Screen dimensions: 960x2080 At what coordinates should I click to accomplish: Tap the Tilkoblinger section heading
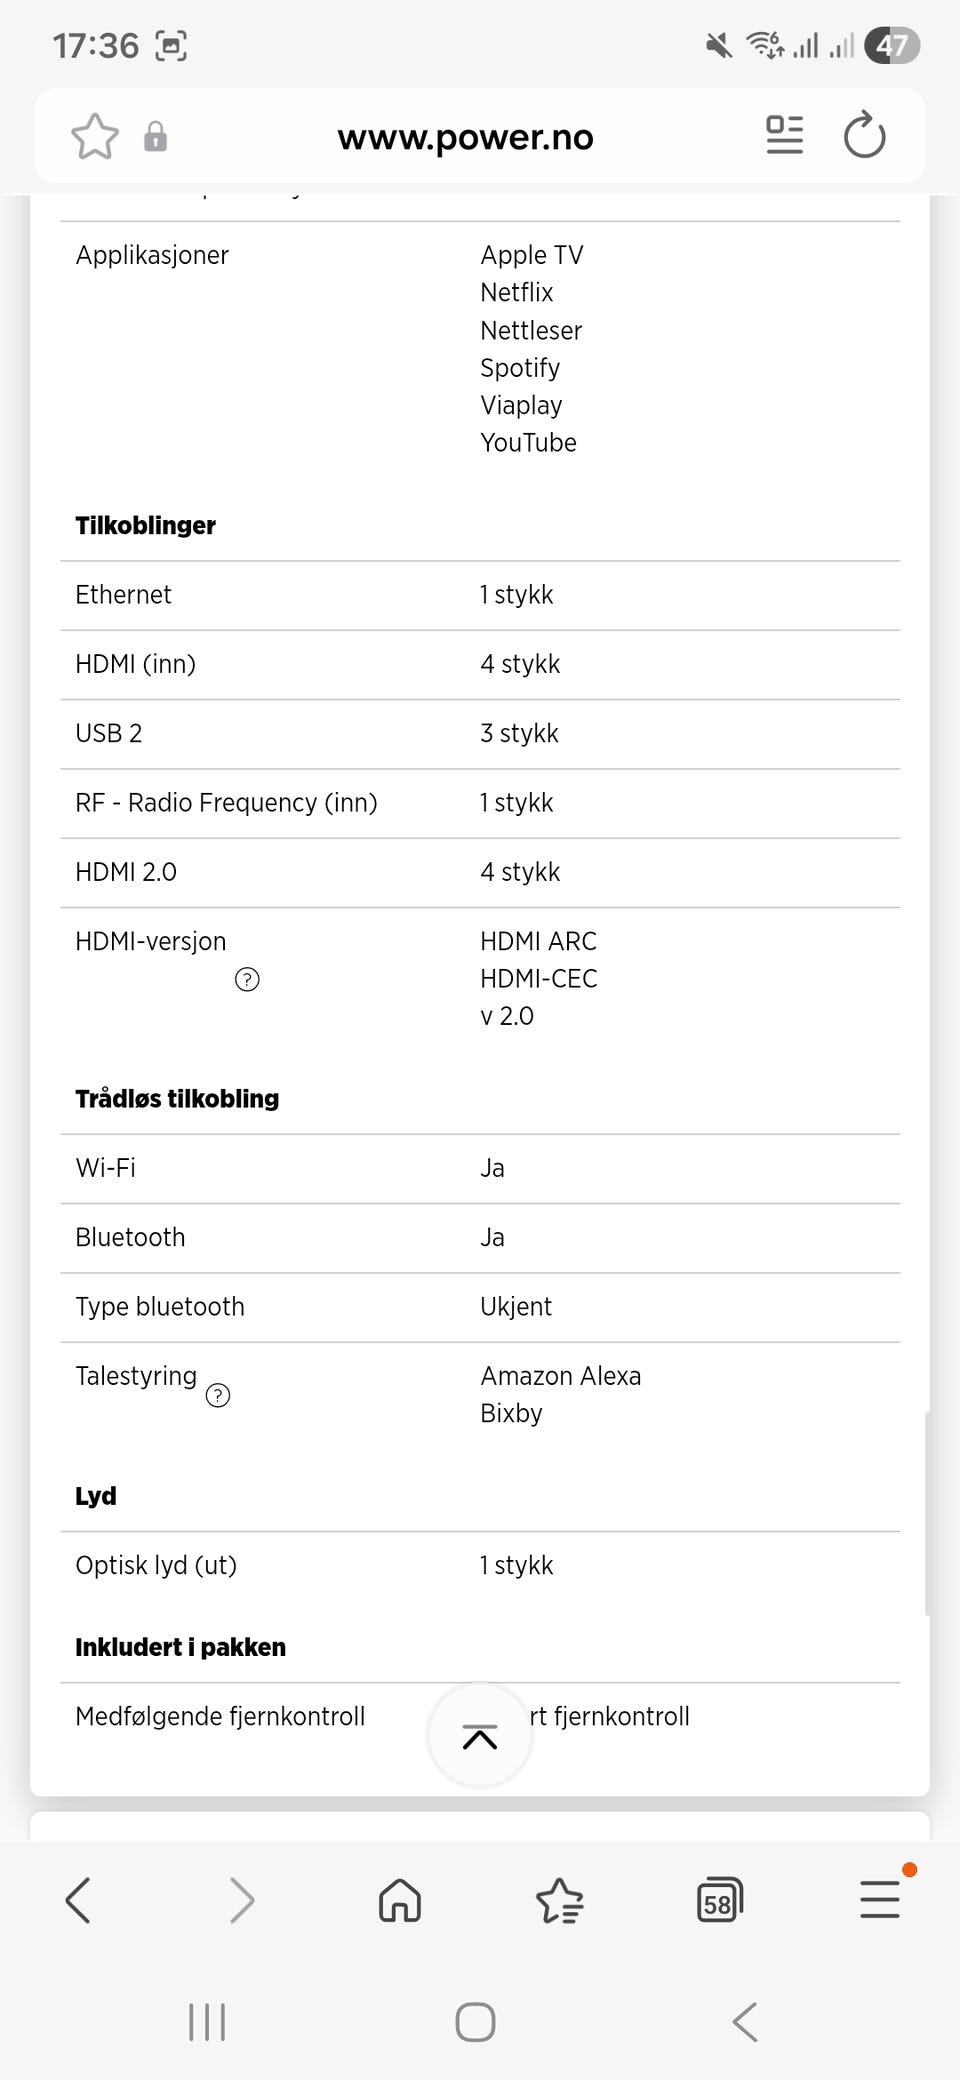pyautogui.click(x=146, y=525)
